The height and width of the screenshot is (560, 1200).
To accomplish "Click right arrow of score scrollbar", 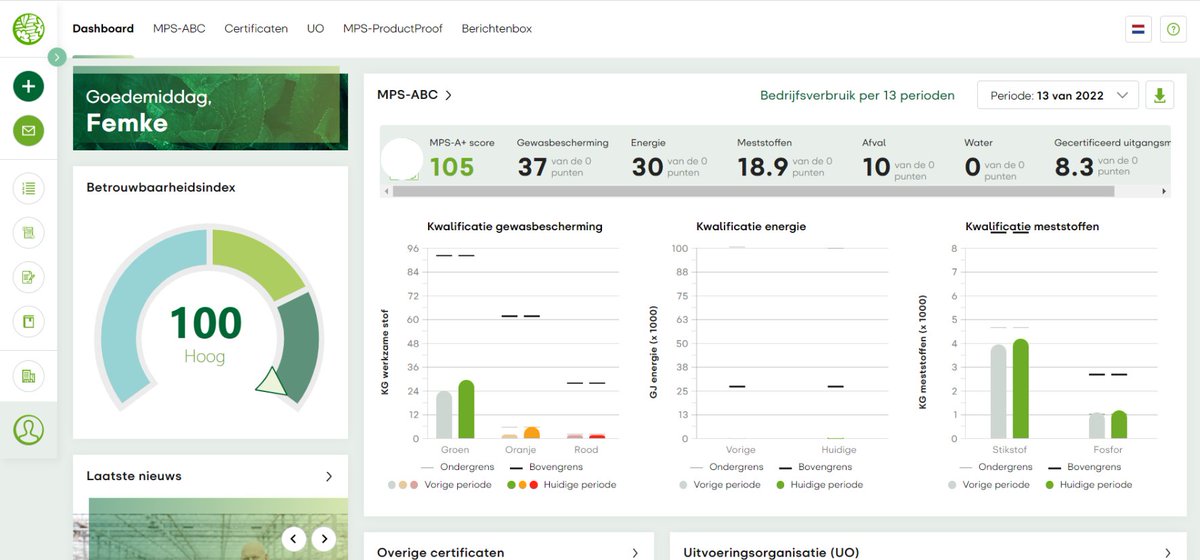I will tap(1165, 190).
